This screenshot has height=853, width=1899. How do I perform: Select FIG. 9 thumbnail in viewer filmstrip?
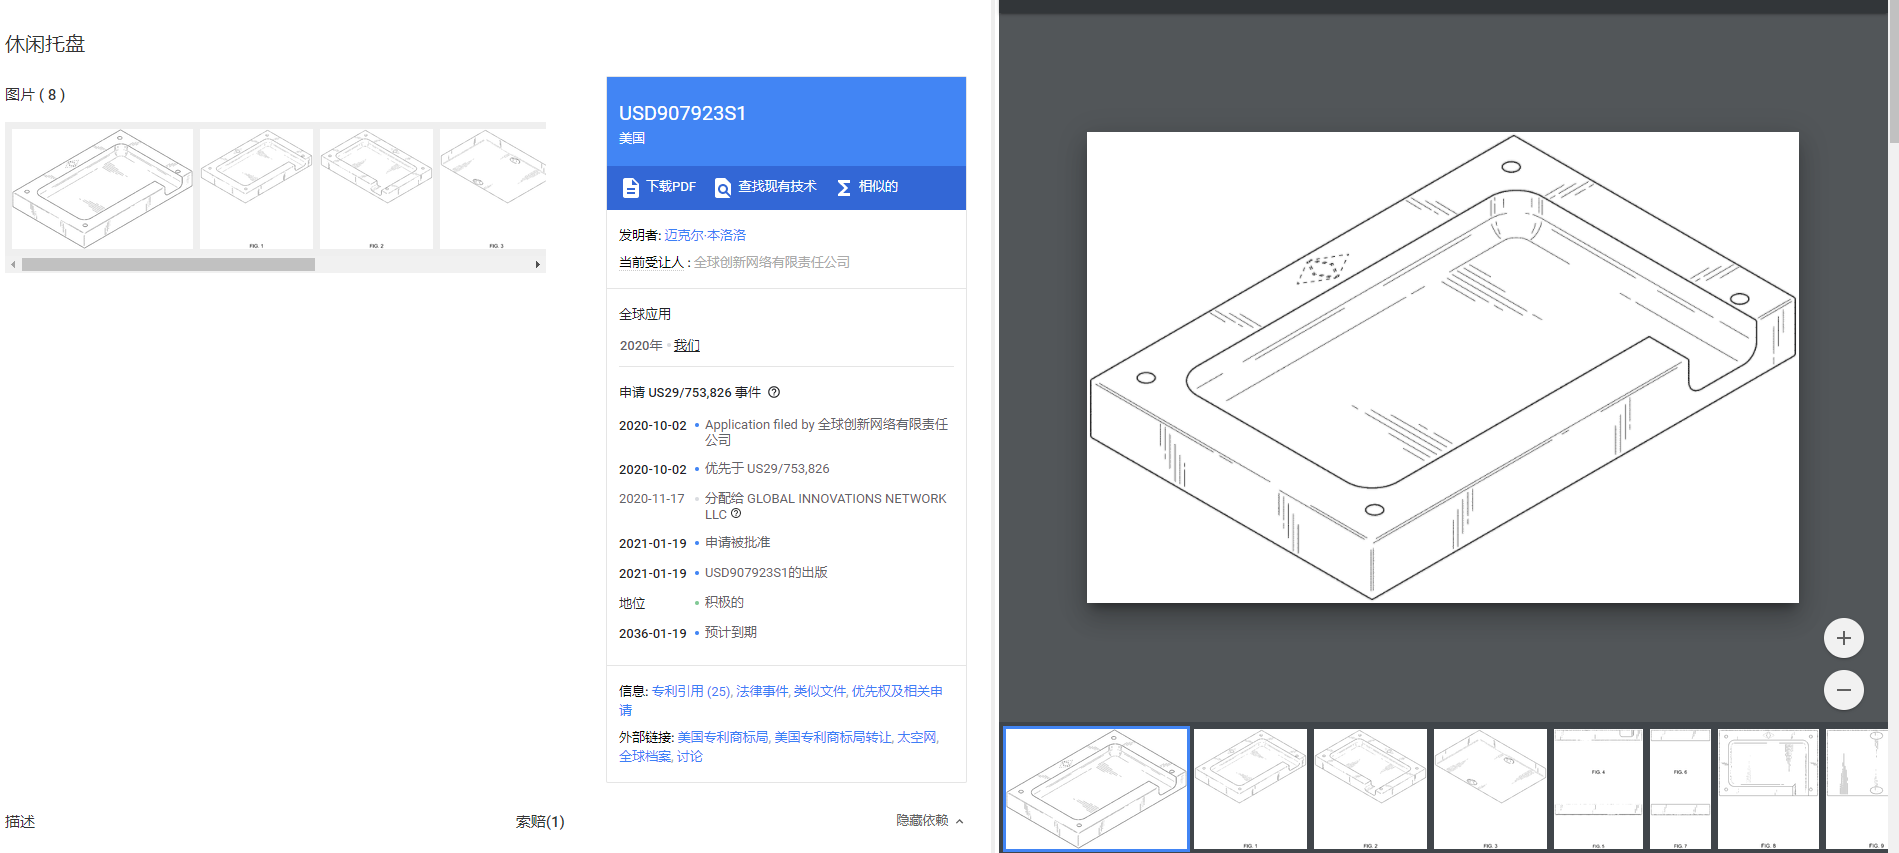click(1857, 789)
